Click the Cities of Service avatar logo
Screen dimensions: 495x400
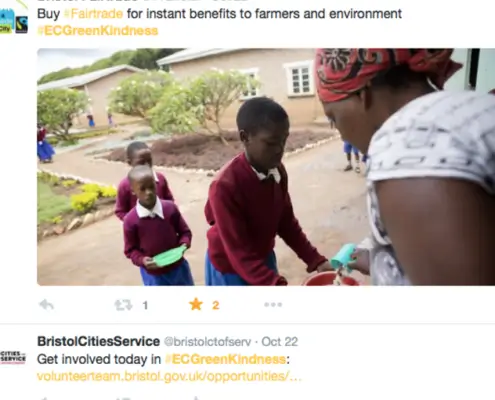click(x=13, y=357)
